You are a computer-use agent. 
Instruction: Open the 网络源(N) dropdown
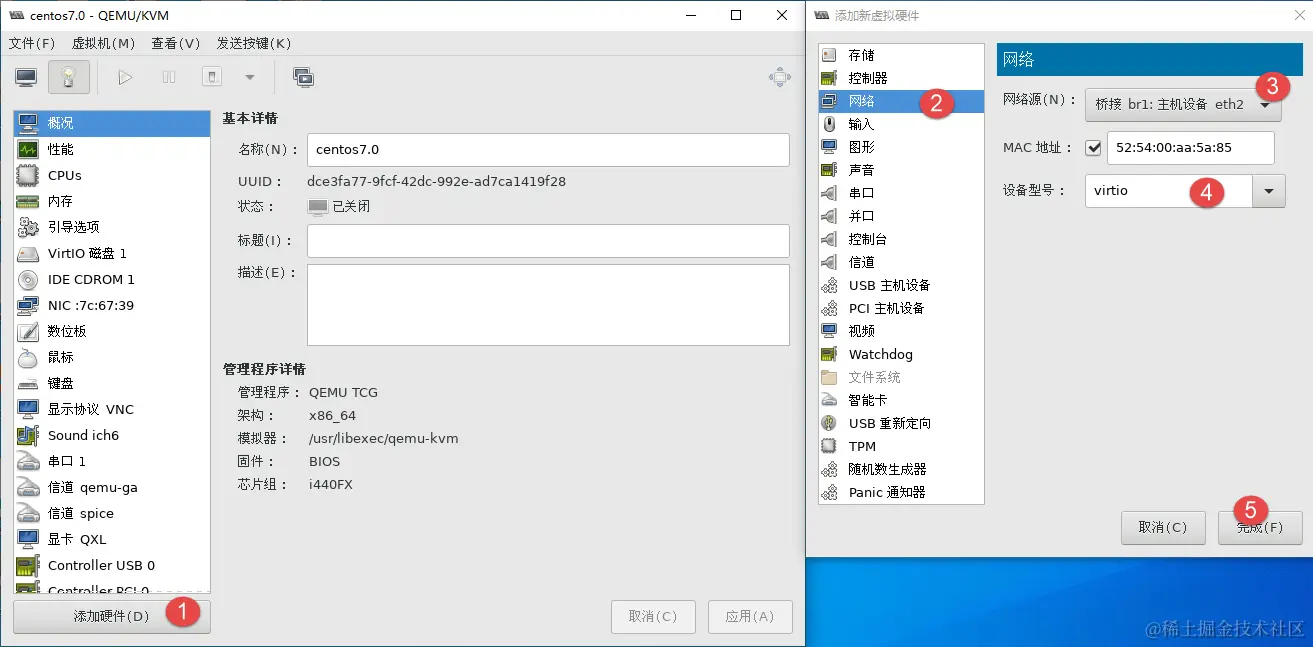[x=1183, y=103]
